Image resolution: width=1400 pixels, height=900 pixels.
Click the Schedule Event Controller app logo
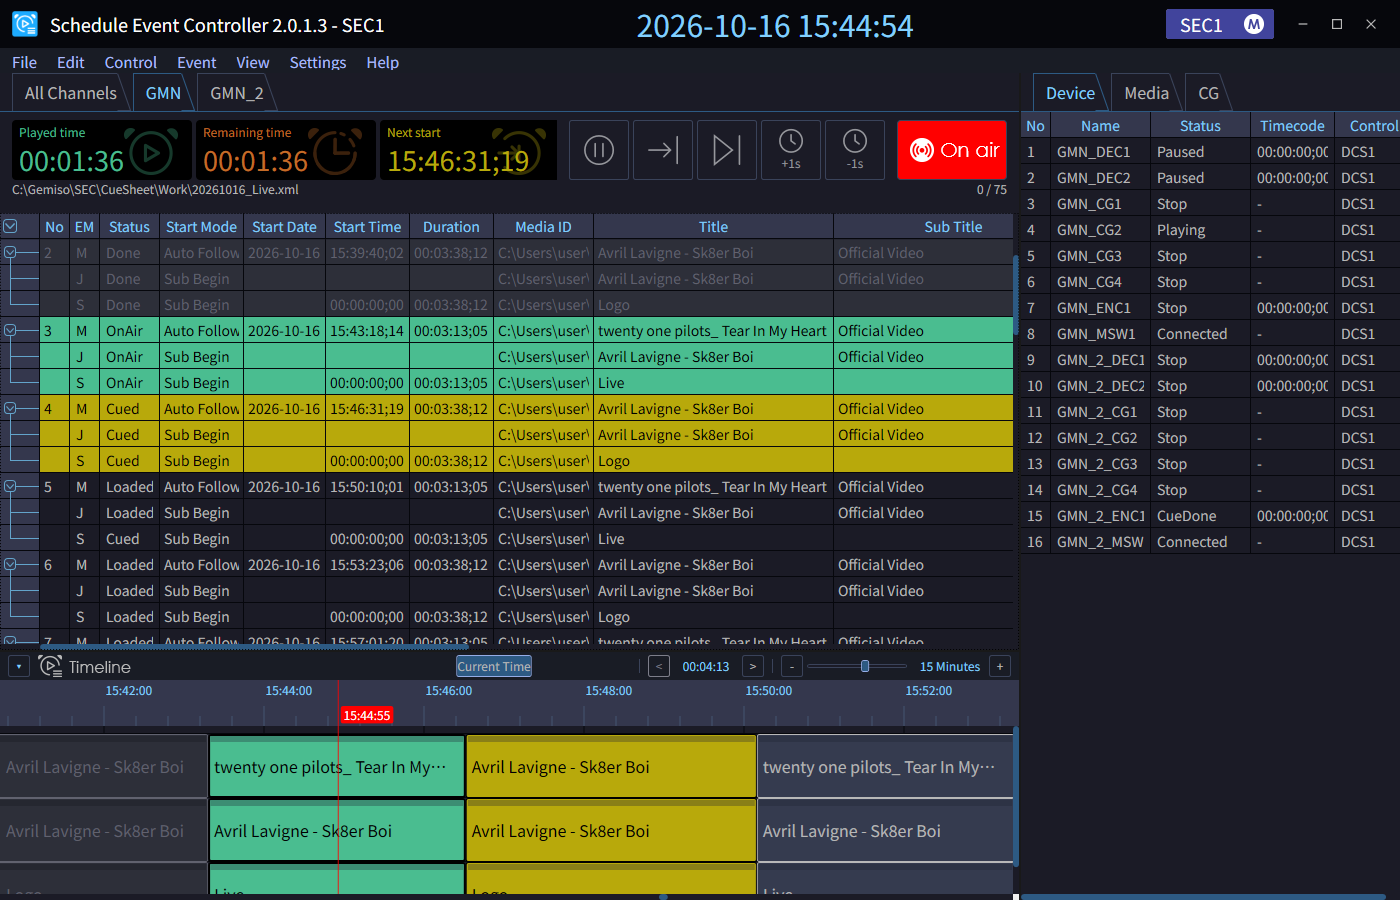[25, 24]
